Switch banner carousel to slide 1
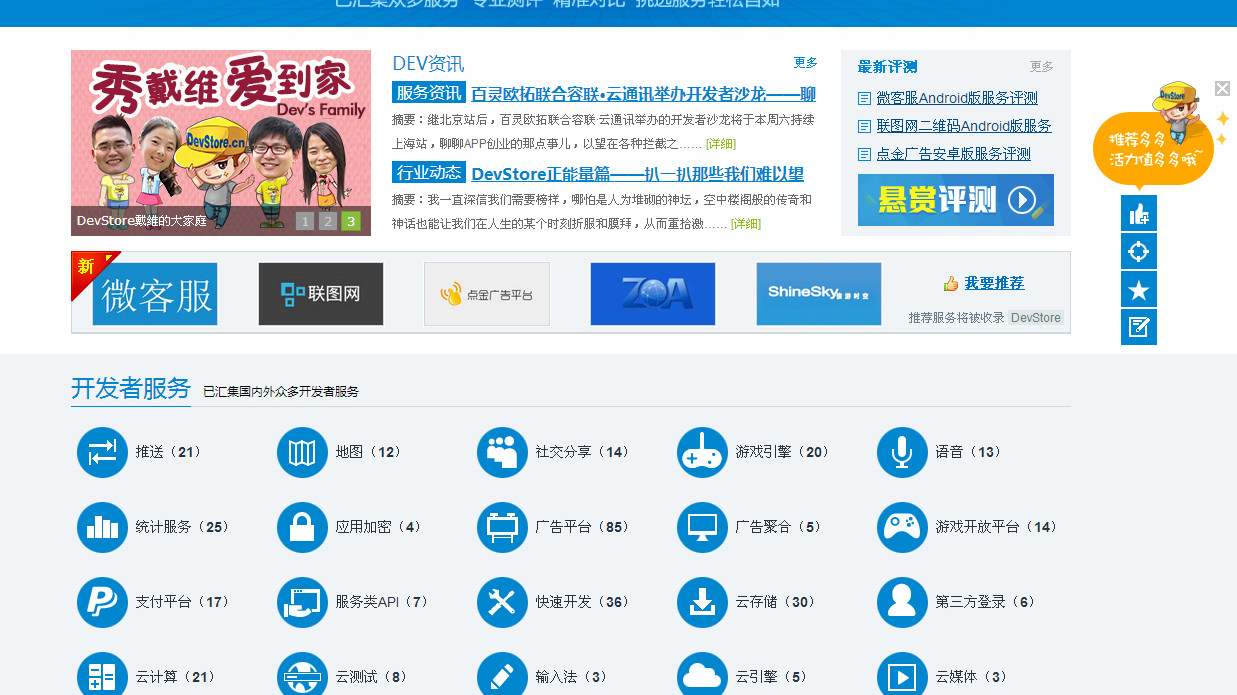The image size is (1237, 695). click(x=305, y=221)
